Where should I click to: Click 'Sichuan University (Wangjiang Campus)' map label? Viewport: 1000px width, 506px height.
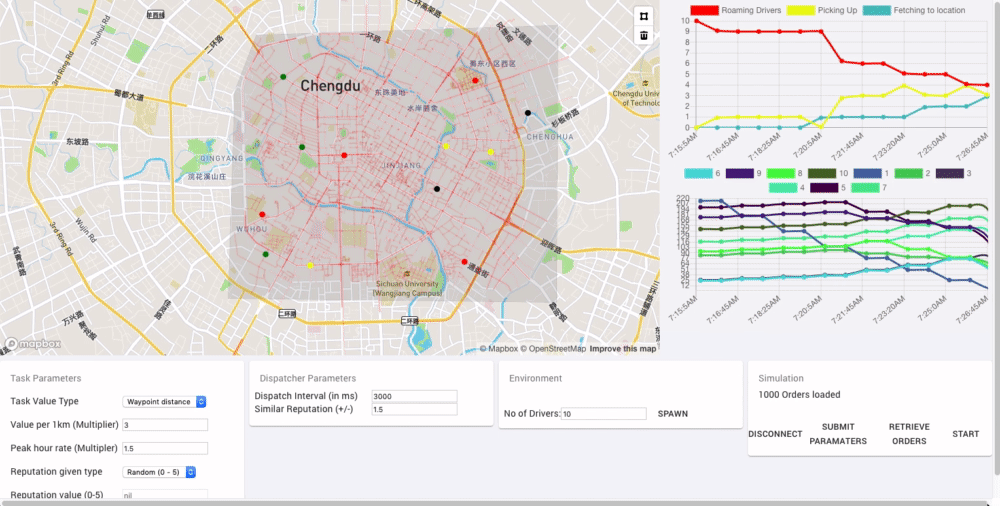[x=408, y=288]
